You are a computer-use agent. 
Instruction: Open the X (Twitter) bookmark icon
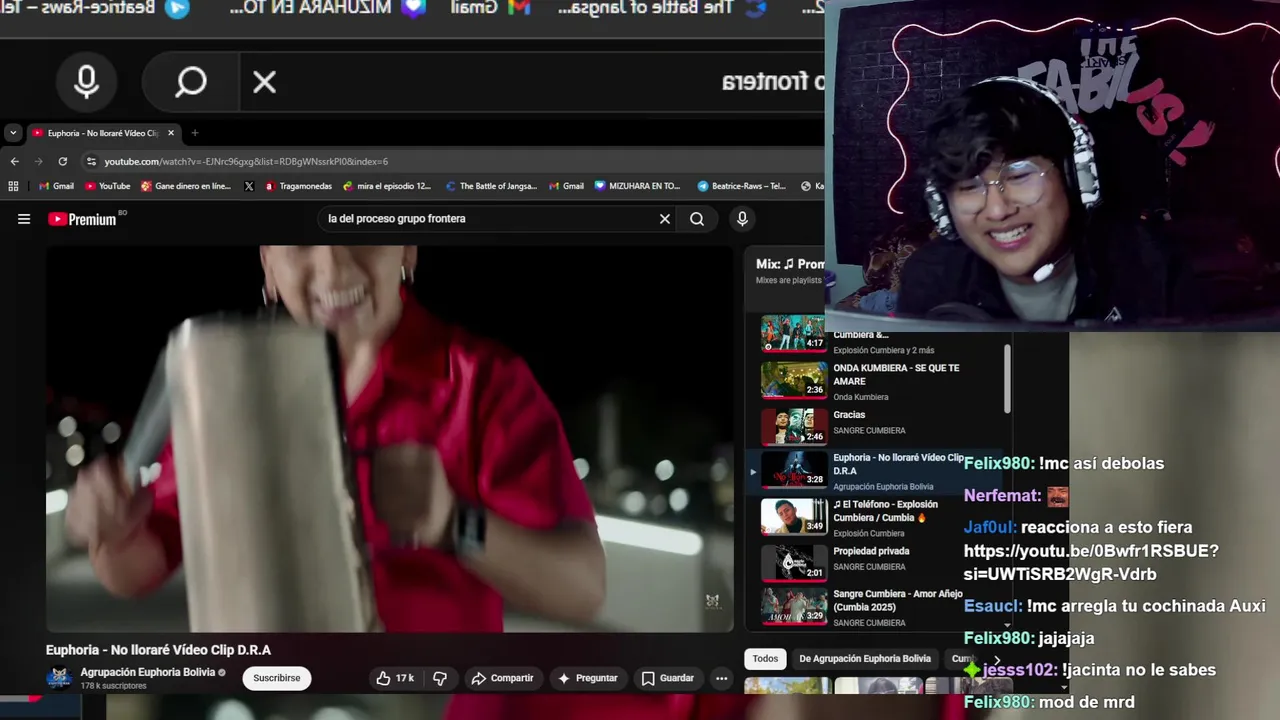pos(249,186)
